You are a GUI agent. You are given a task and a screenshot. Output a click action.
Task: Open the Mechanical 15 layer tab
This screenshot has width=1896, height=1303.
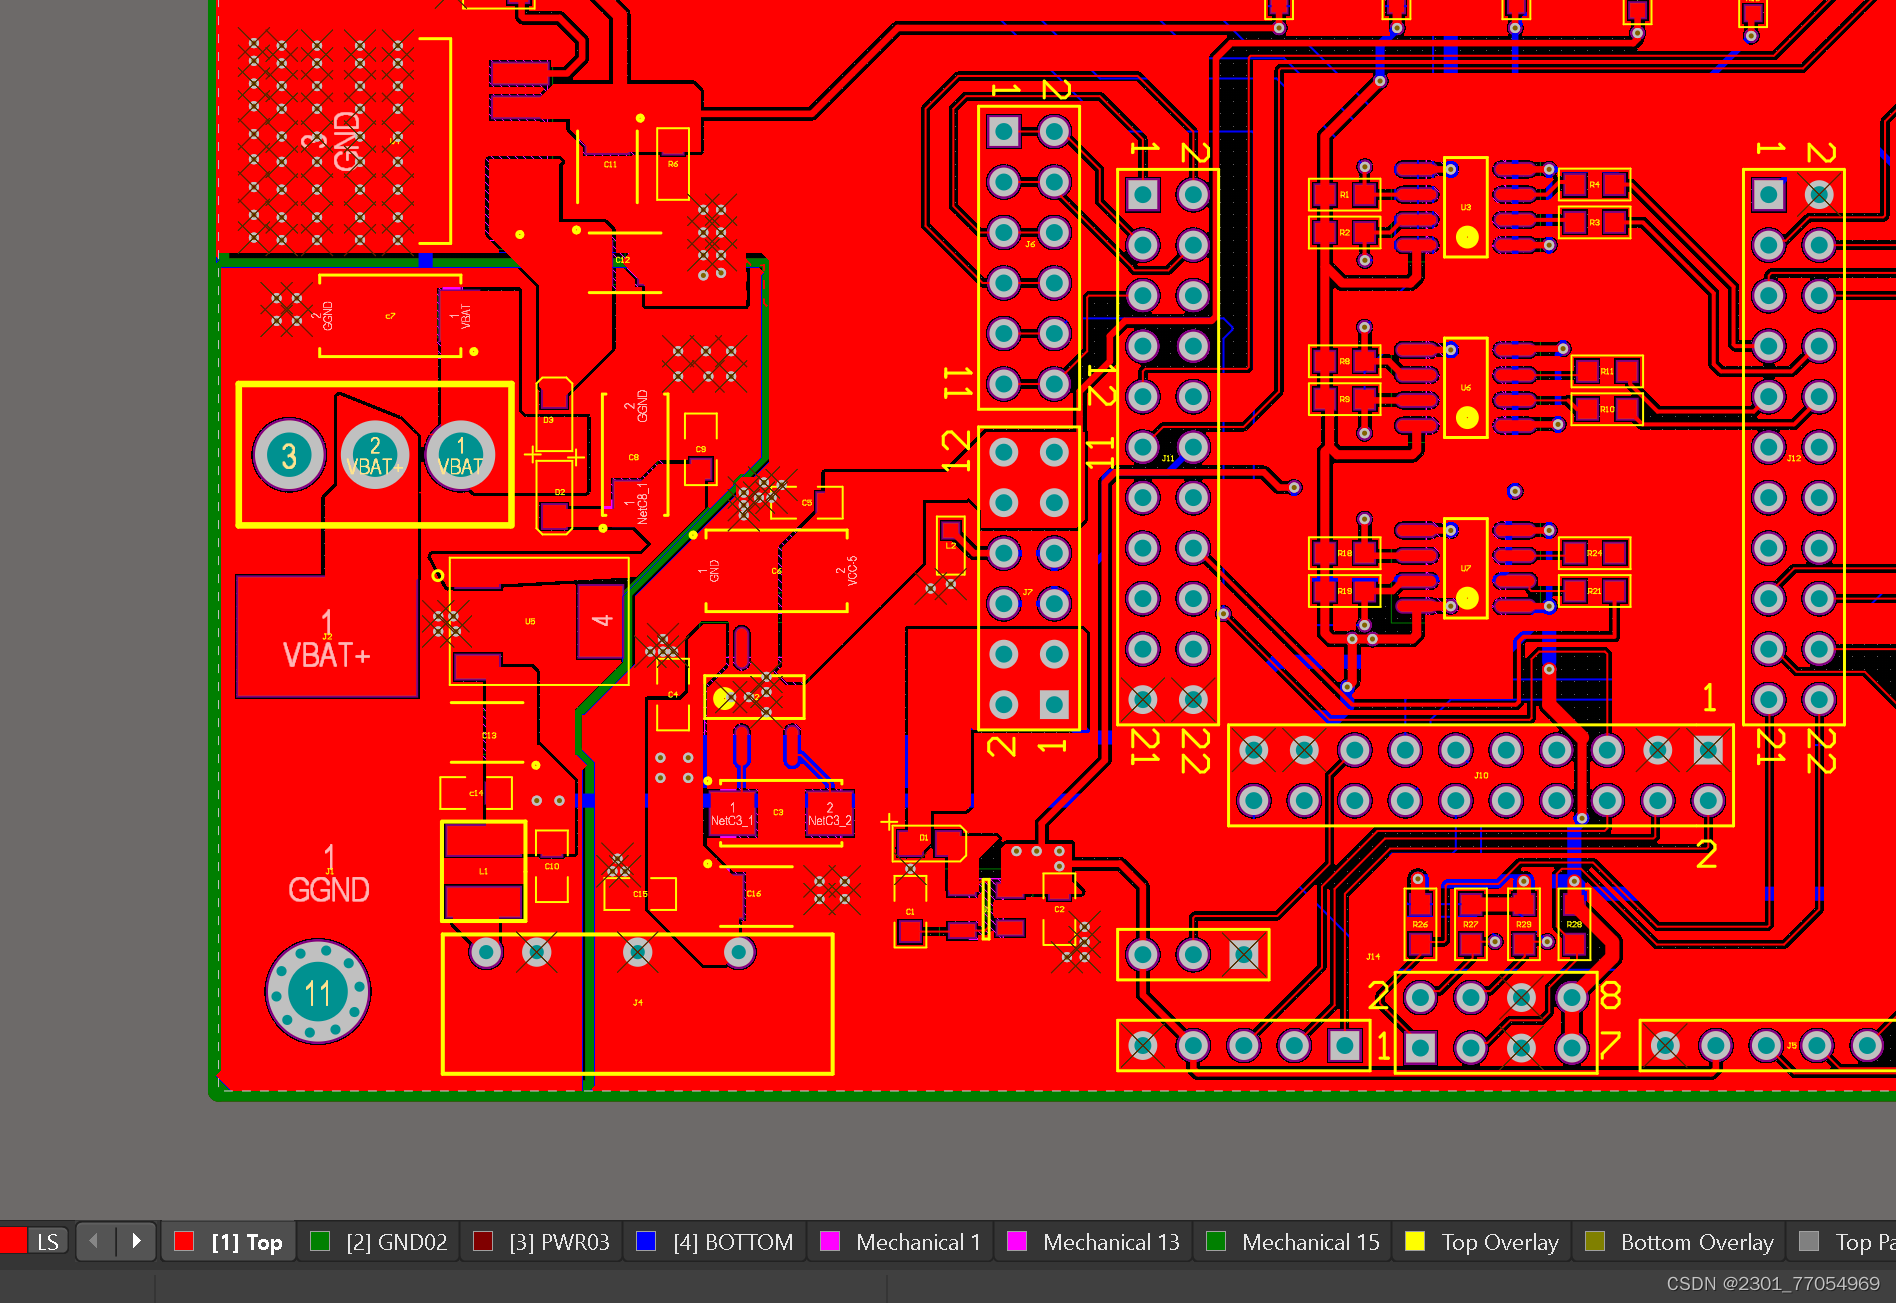coord(1293,1242)
